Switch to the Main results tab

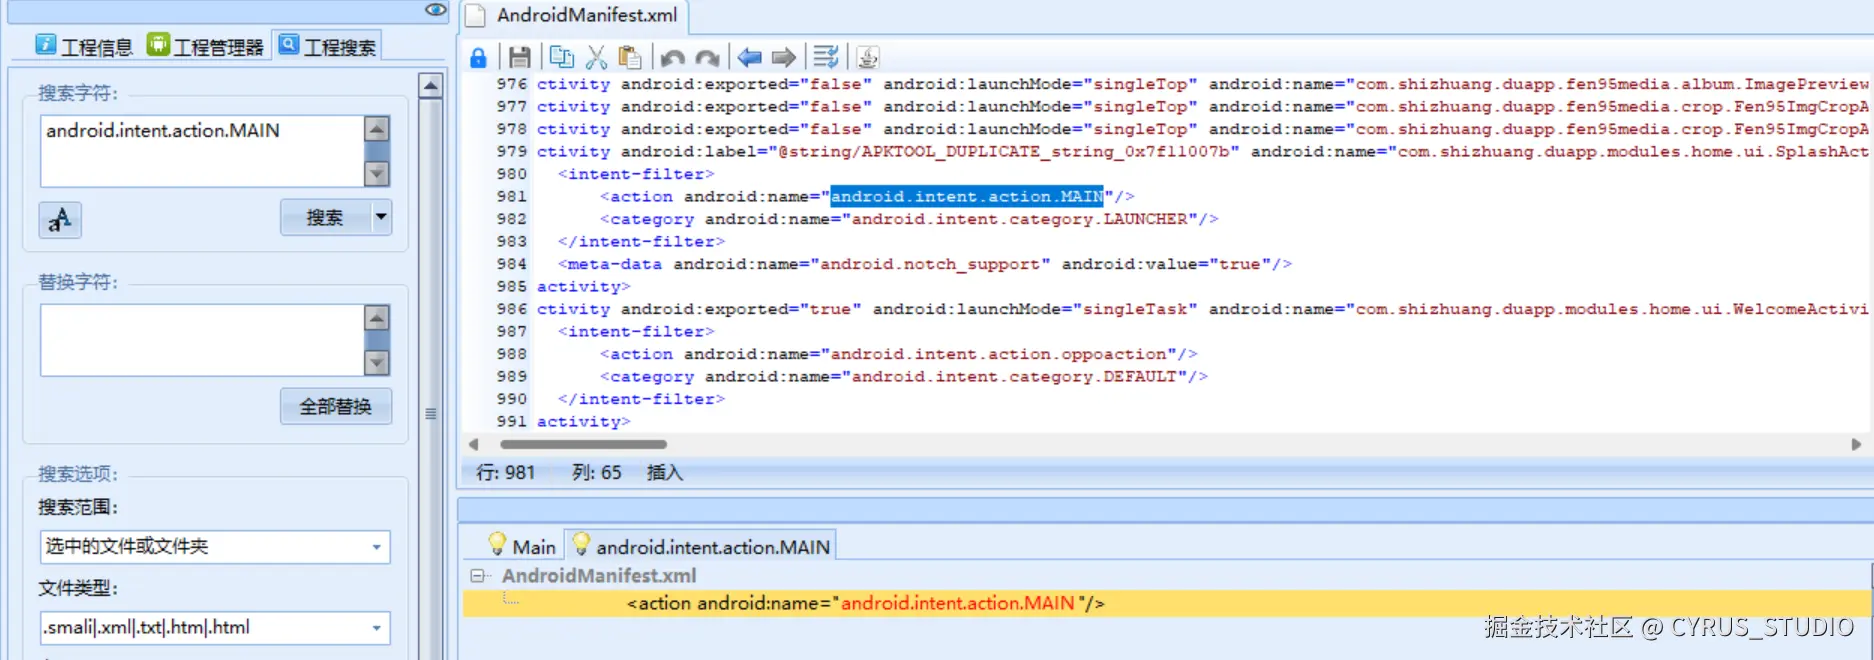coord(522,546)
